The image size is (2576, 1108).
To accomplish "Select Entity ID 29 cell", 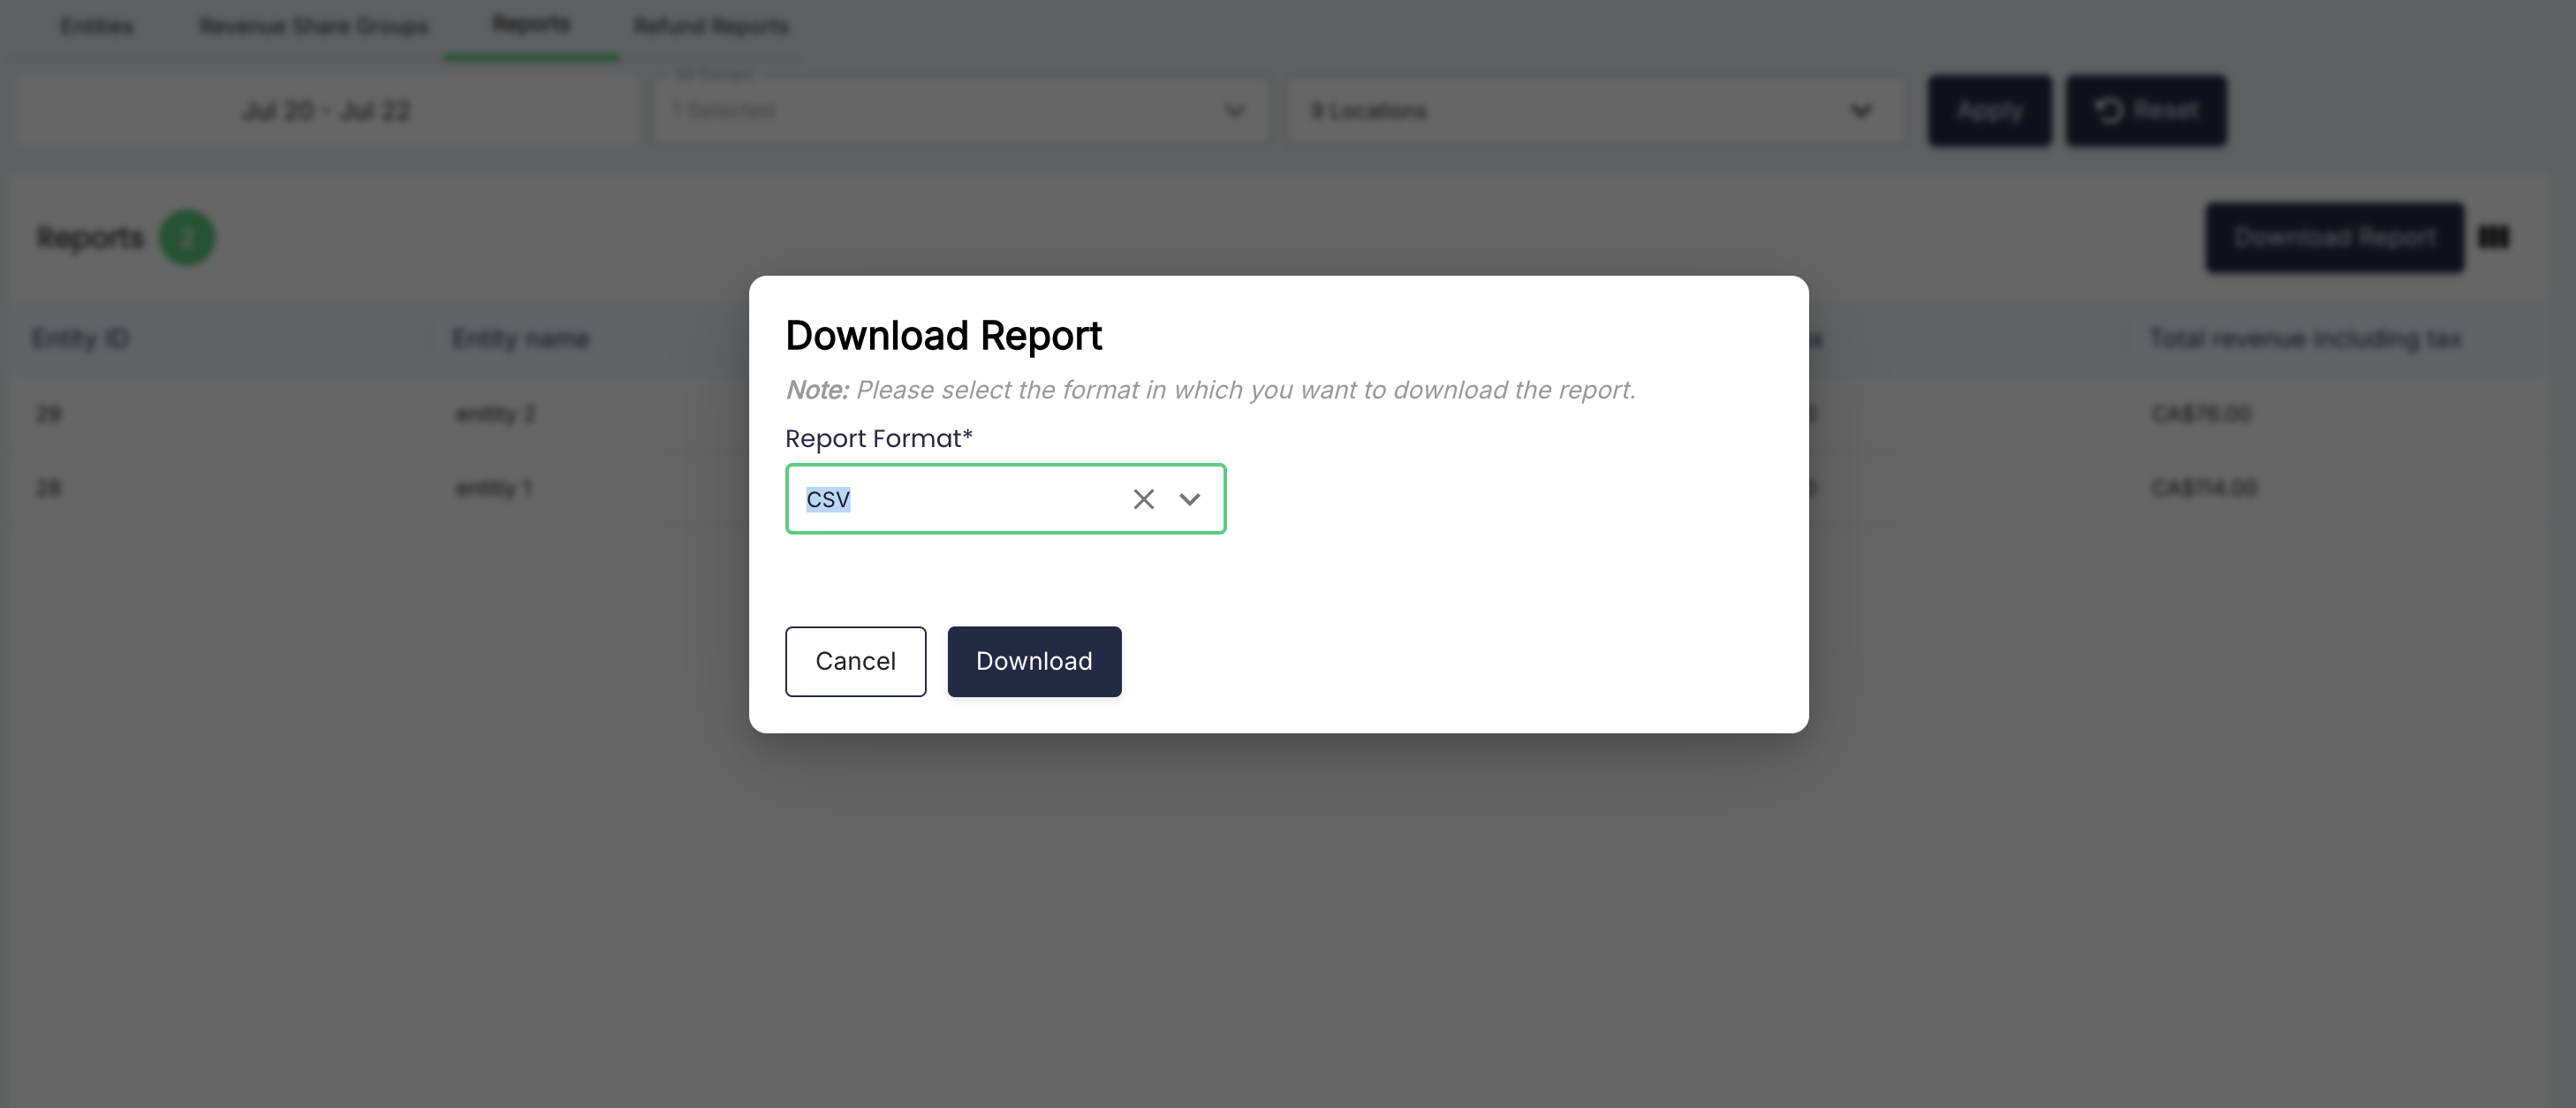I will [x=48, y=413].
